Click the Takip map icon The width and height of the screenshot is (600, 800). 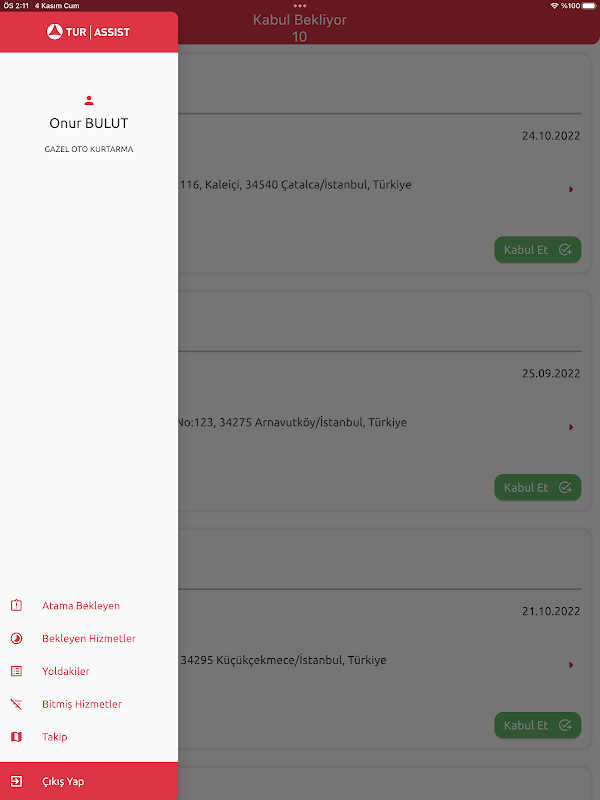(16, 737)
